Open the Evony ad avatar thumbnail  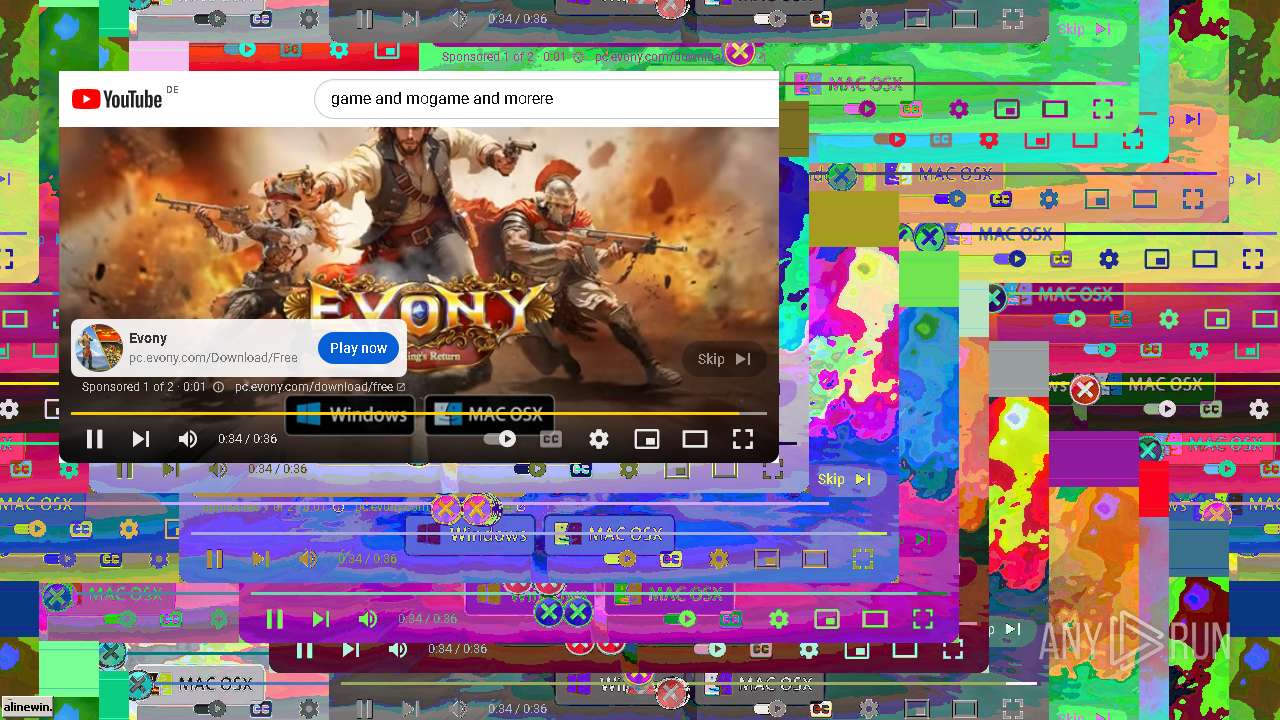(99, 348)
